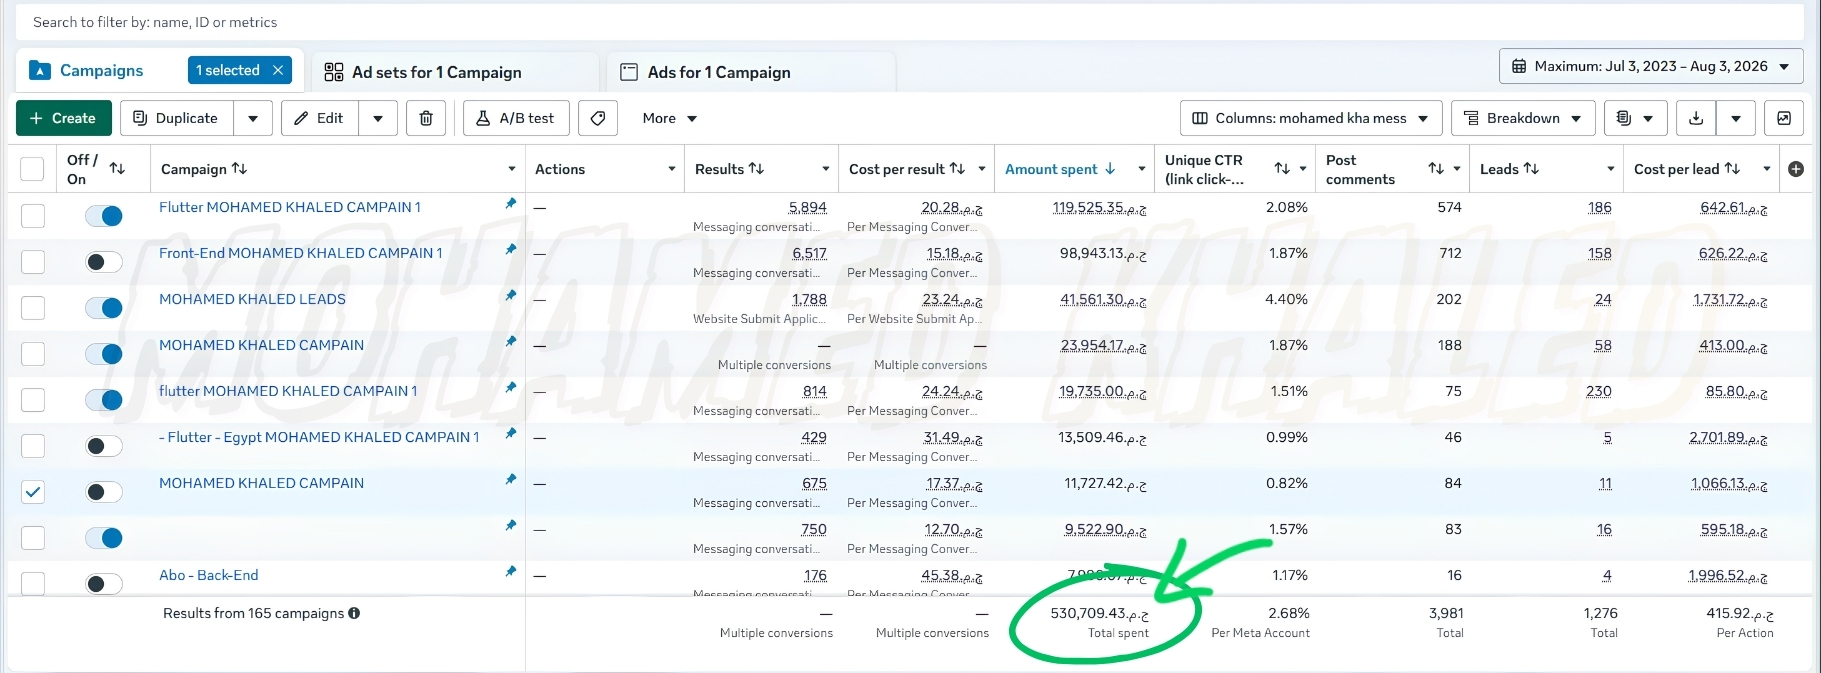Sort by Post comments arrows

1436,168
